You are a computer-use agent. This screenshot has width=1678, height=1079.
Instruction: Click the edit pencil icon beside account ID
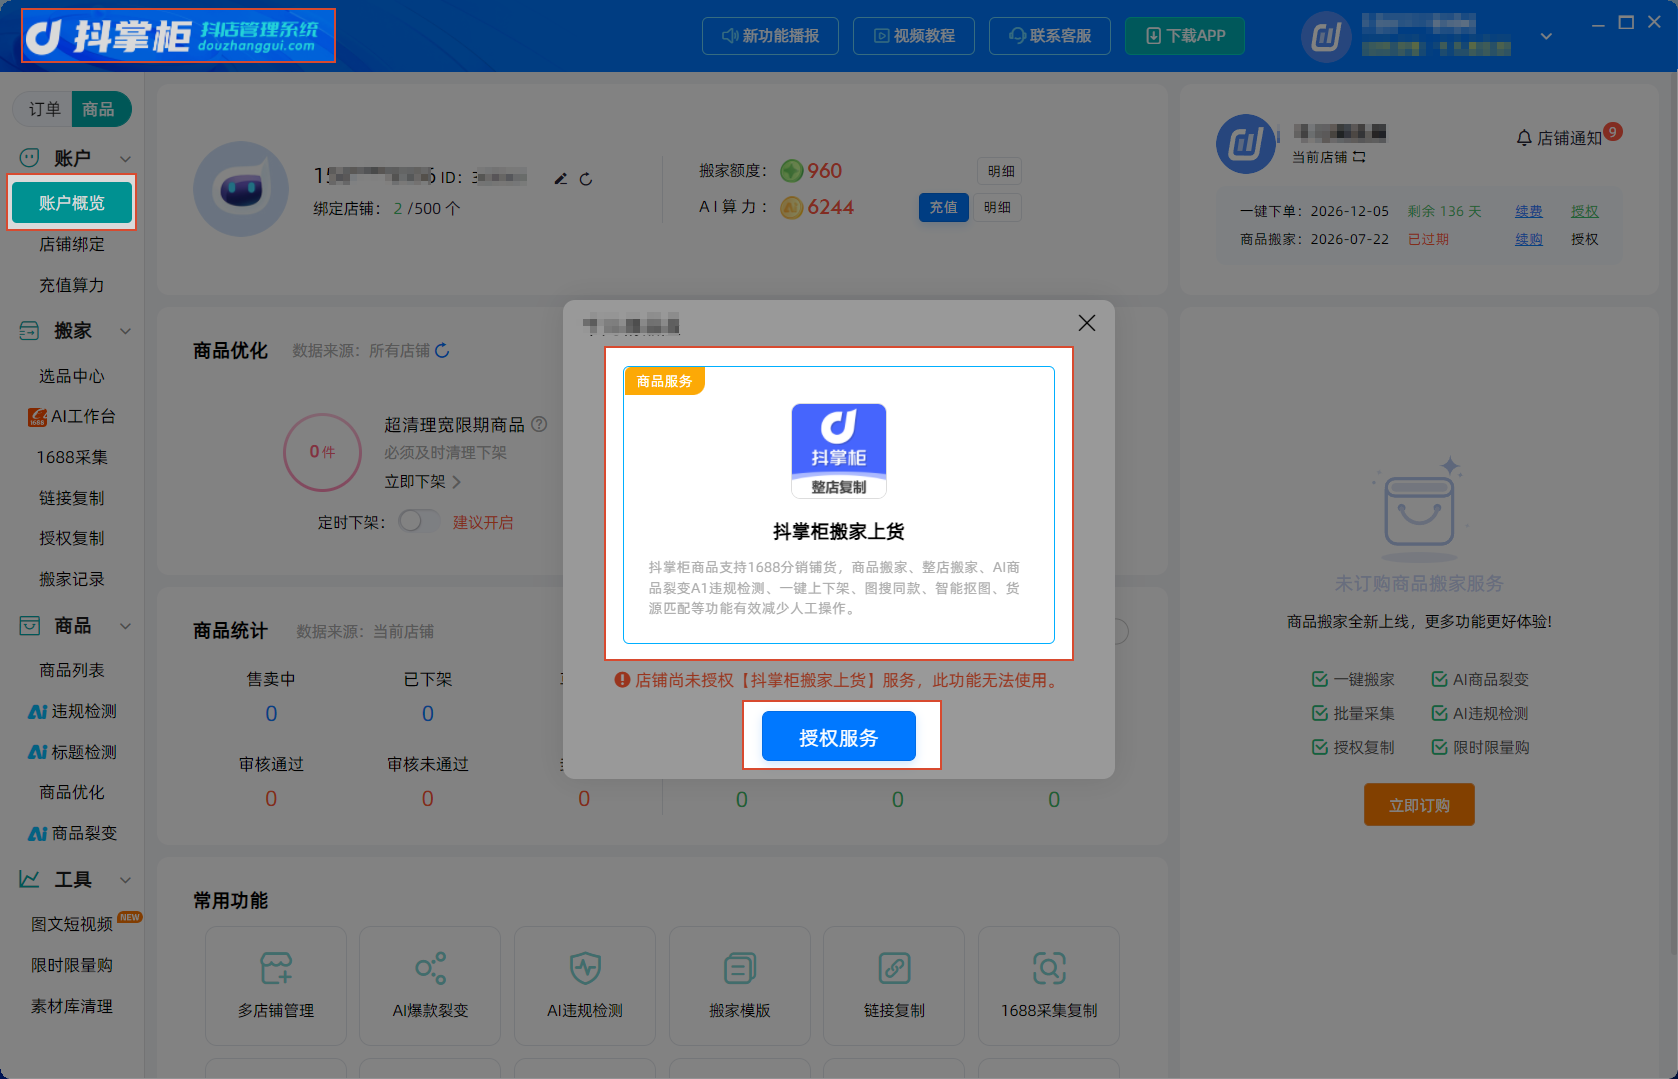click(x=561, y=178)
